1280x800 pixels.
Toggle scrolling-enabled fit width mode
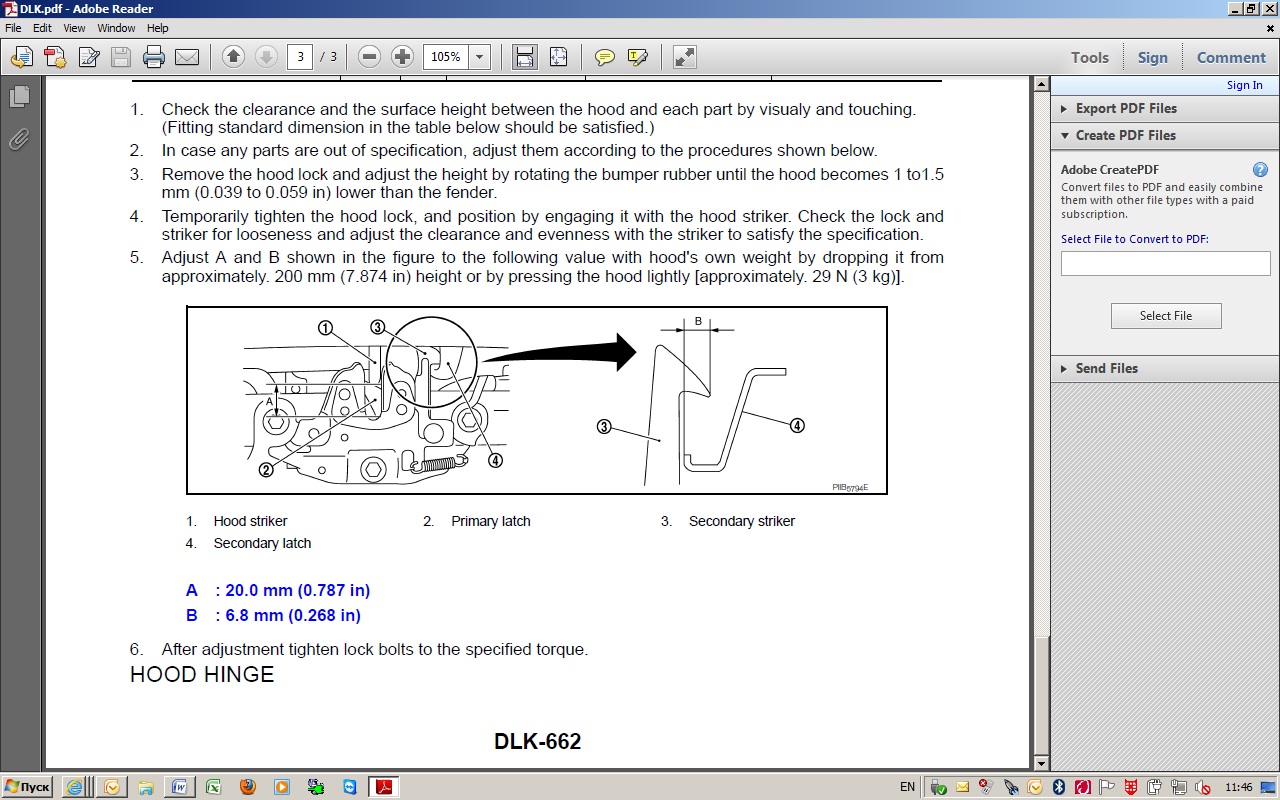pyautogui.click(x=524, y=57)
